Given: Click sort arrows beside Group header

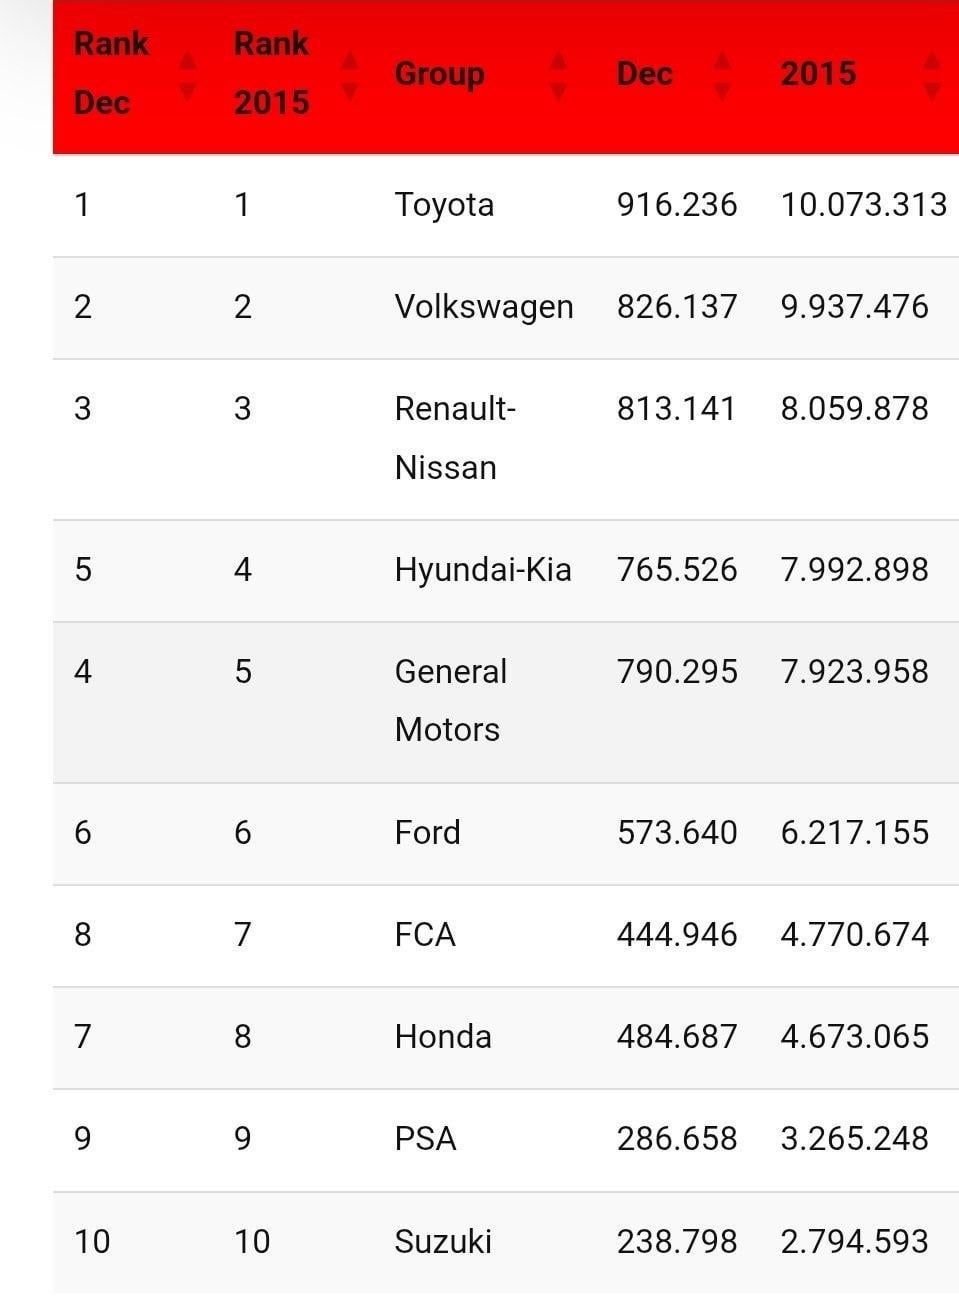Looking at the screenshot, I should point(558,76).
